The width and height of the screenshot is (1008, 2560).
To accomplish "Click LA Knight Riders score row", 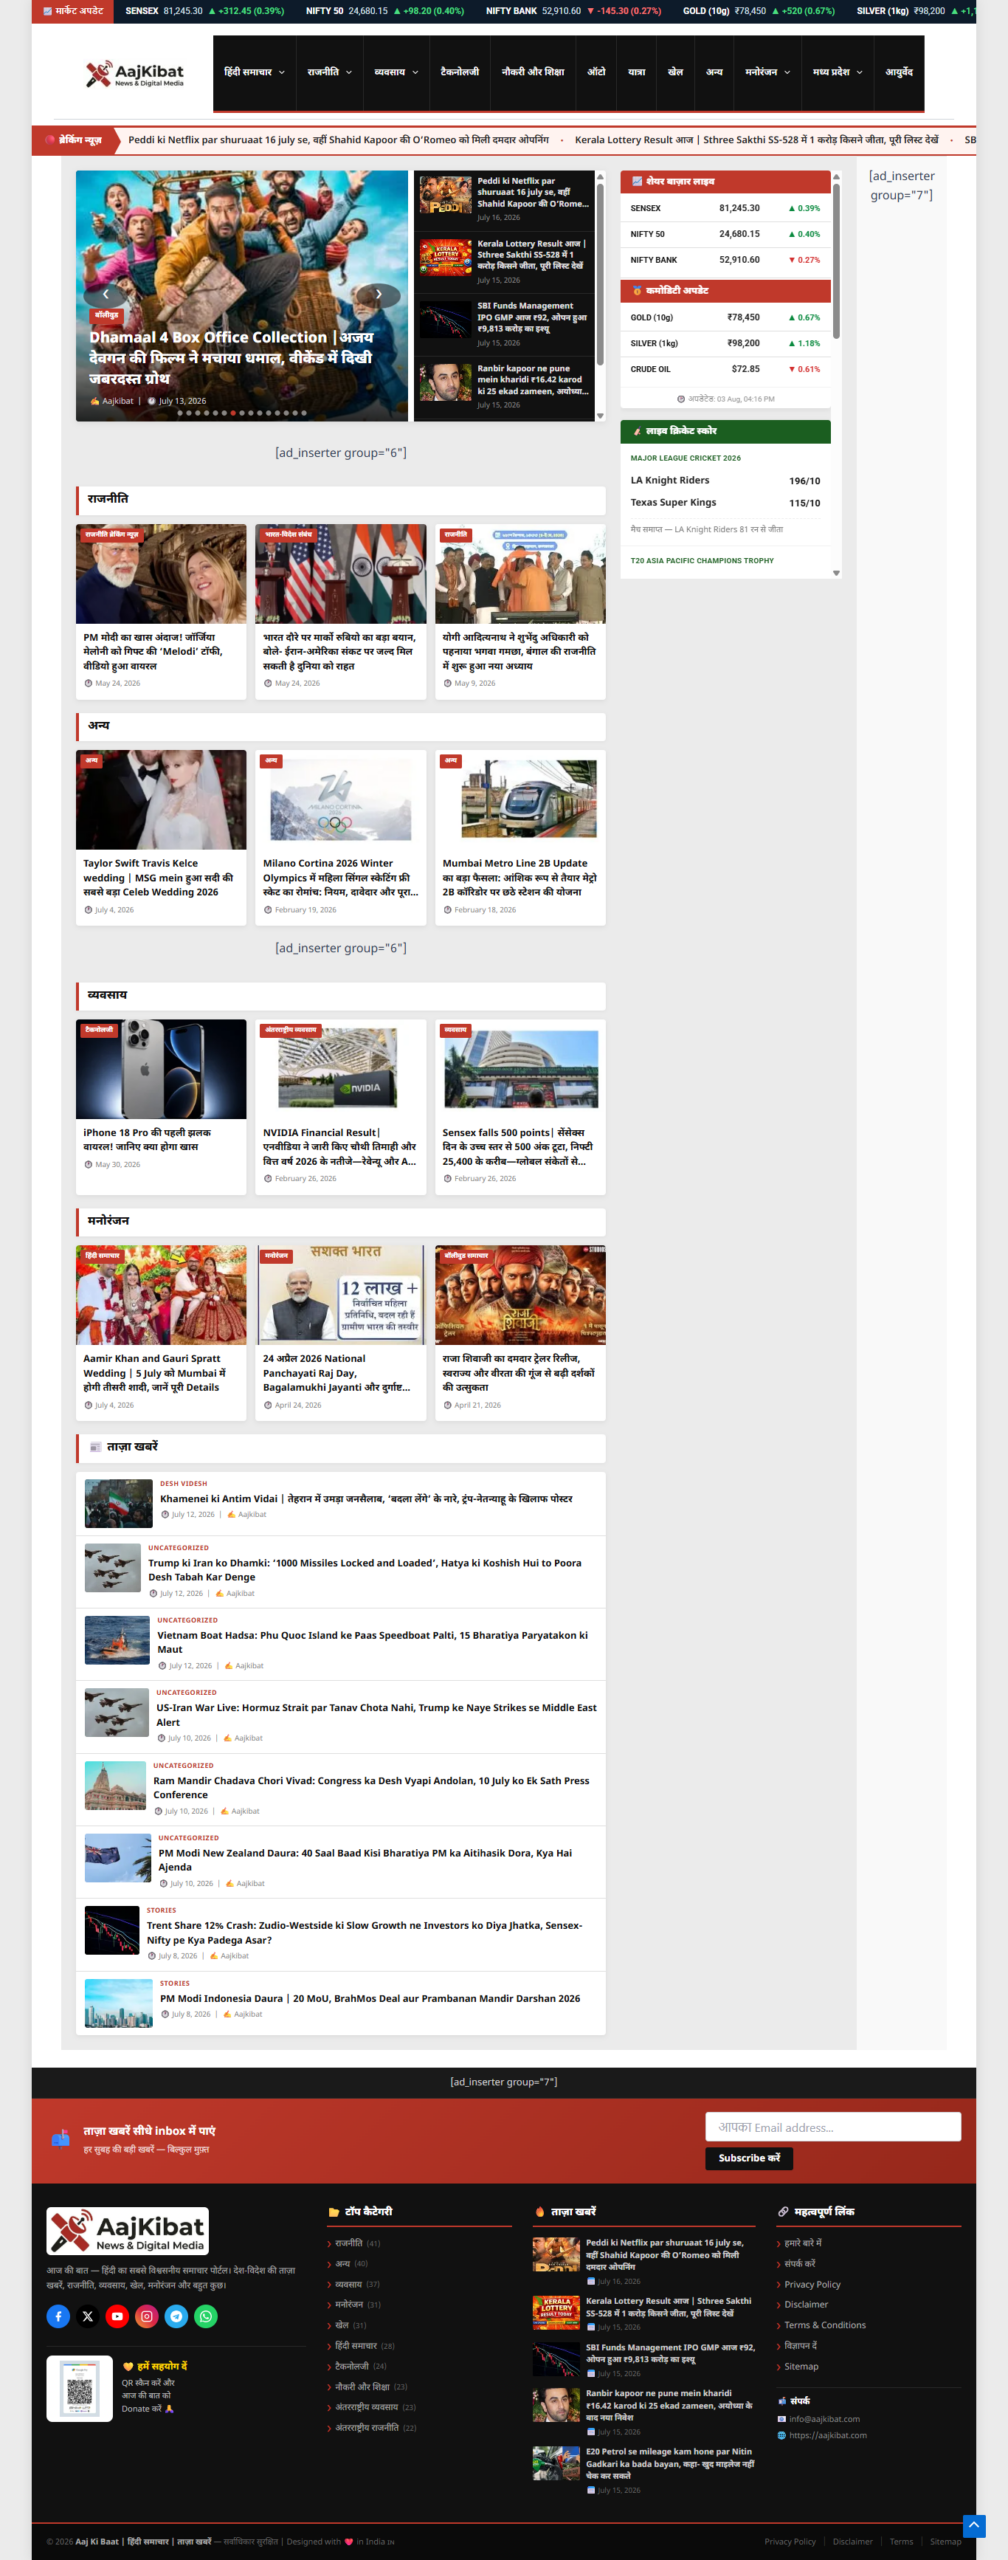I will (x=725, y=481).
